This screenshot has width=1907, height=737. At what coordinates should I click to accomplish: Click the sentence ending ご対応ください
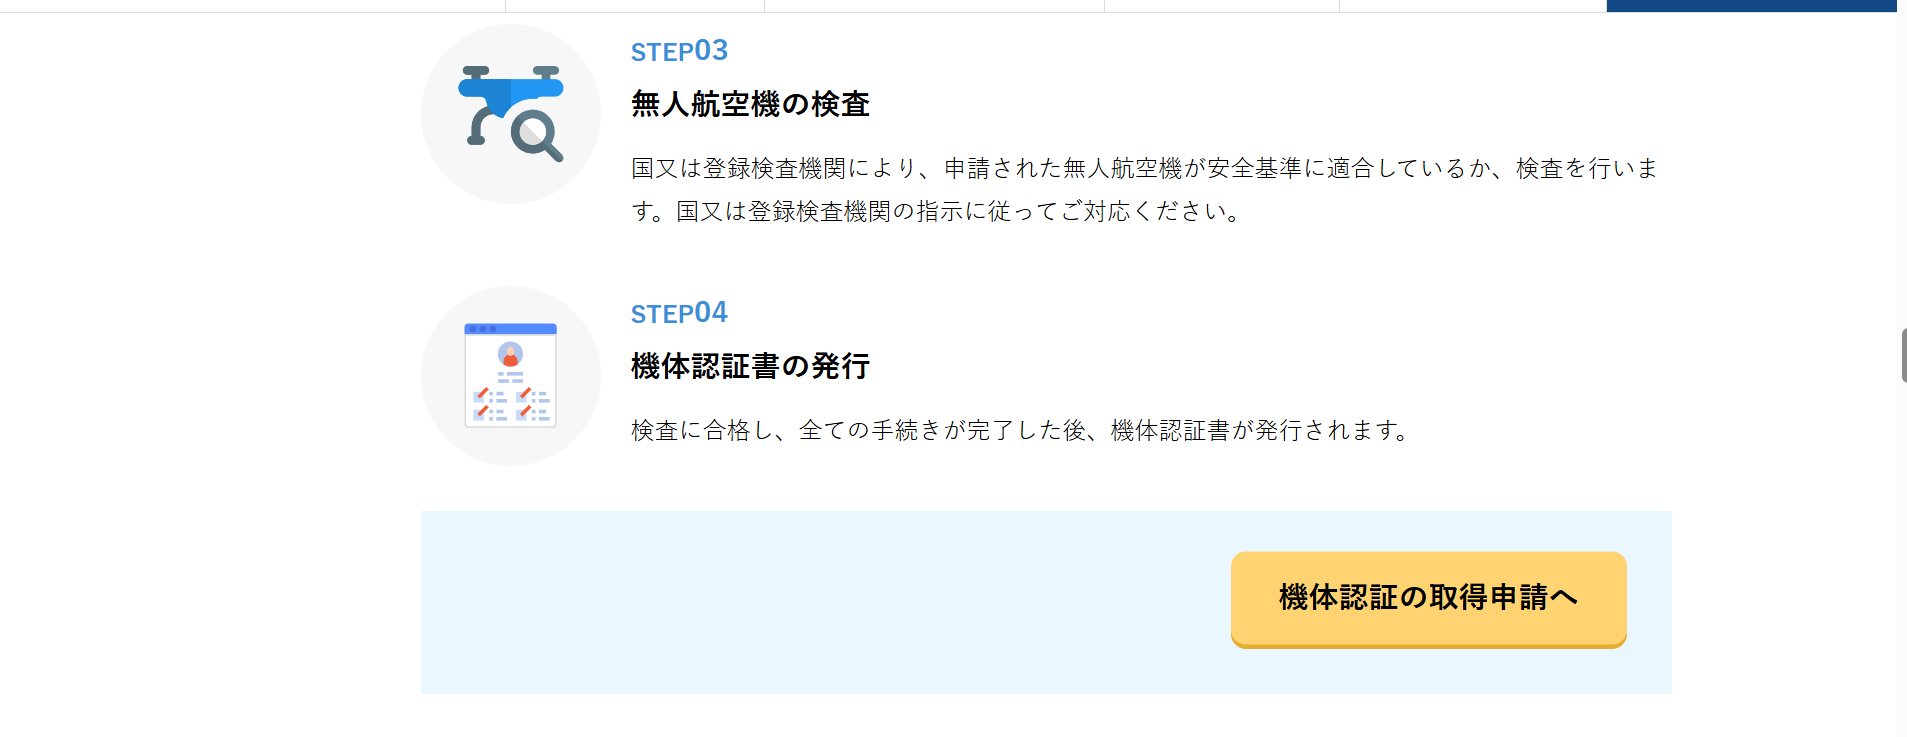(x=938, y=211)
